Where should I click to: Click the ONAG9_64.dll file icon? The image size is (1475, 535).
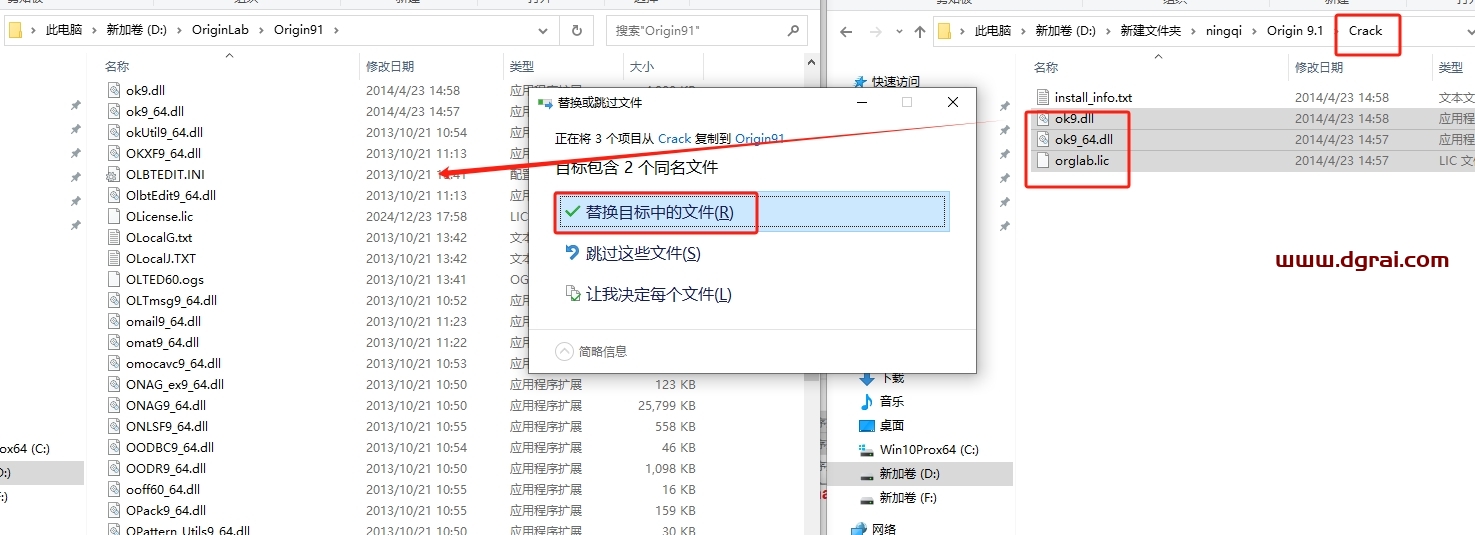click(113, 405)
